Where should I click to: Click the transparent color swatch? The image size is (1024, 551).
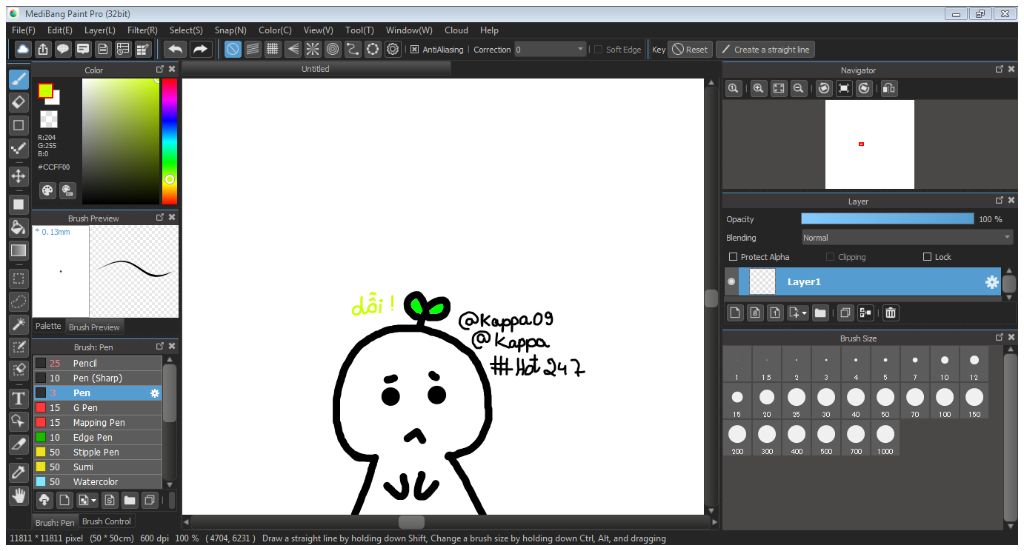[49, 119]
